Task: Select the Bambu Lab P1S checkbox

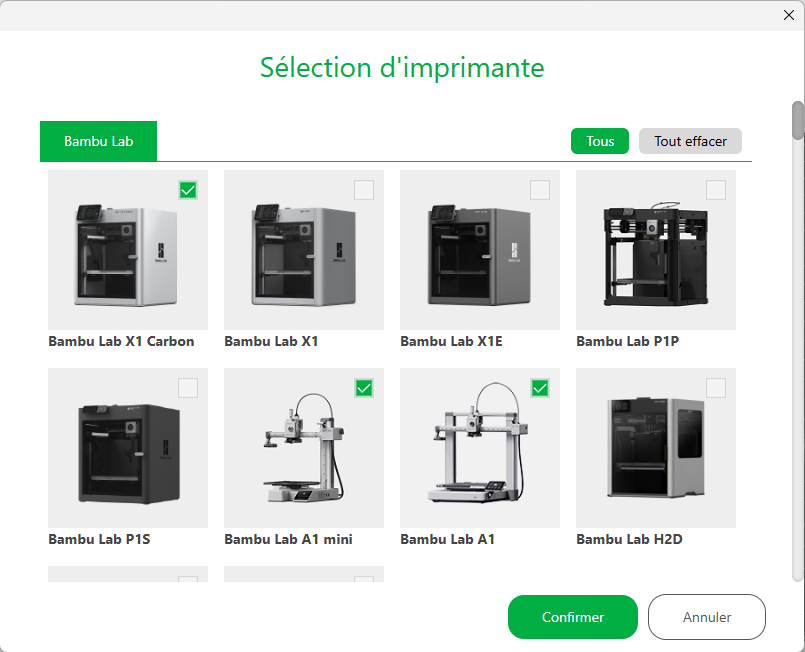Action: pos(188,388)
